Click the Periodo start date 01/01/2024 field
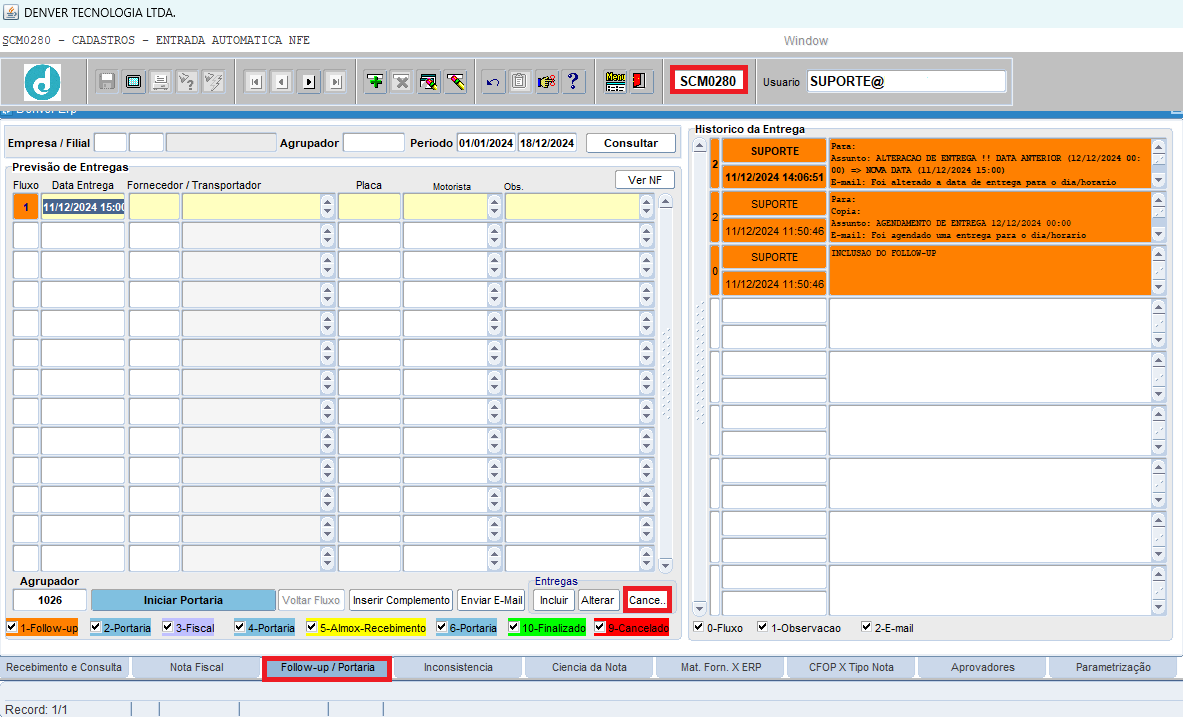The image size is (1183, 717). (486, 143)
